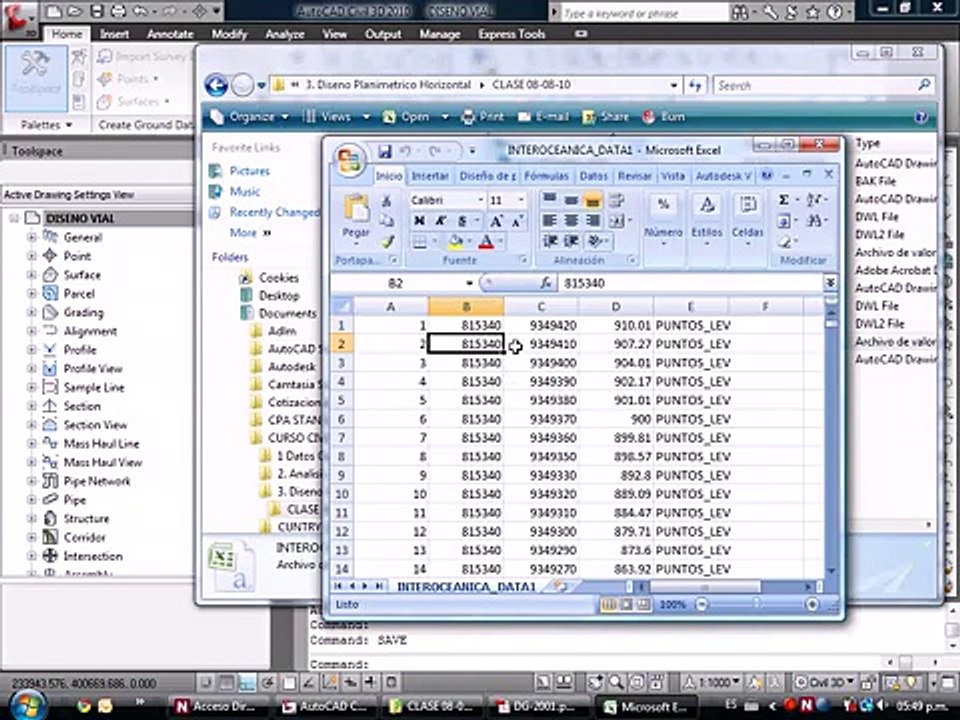Image resolution: width=960 pixels, height=720 pixels.
Task: Select column header D in Excel
Action: 616,307
